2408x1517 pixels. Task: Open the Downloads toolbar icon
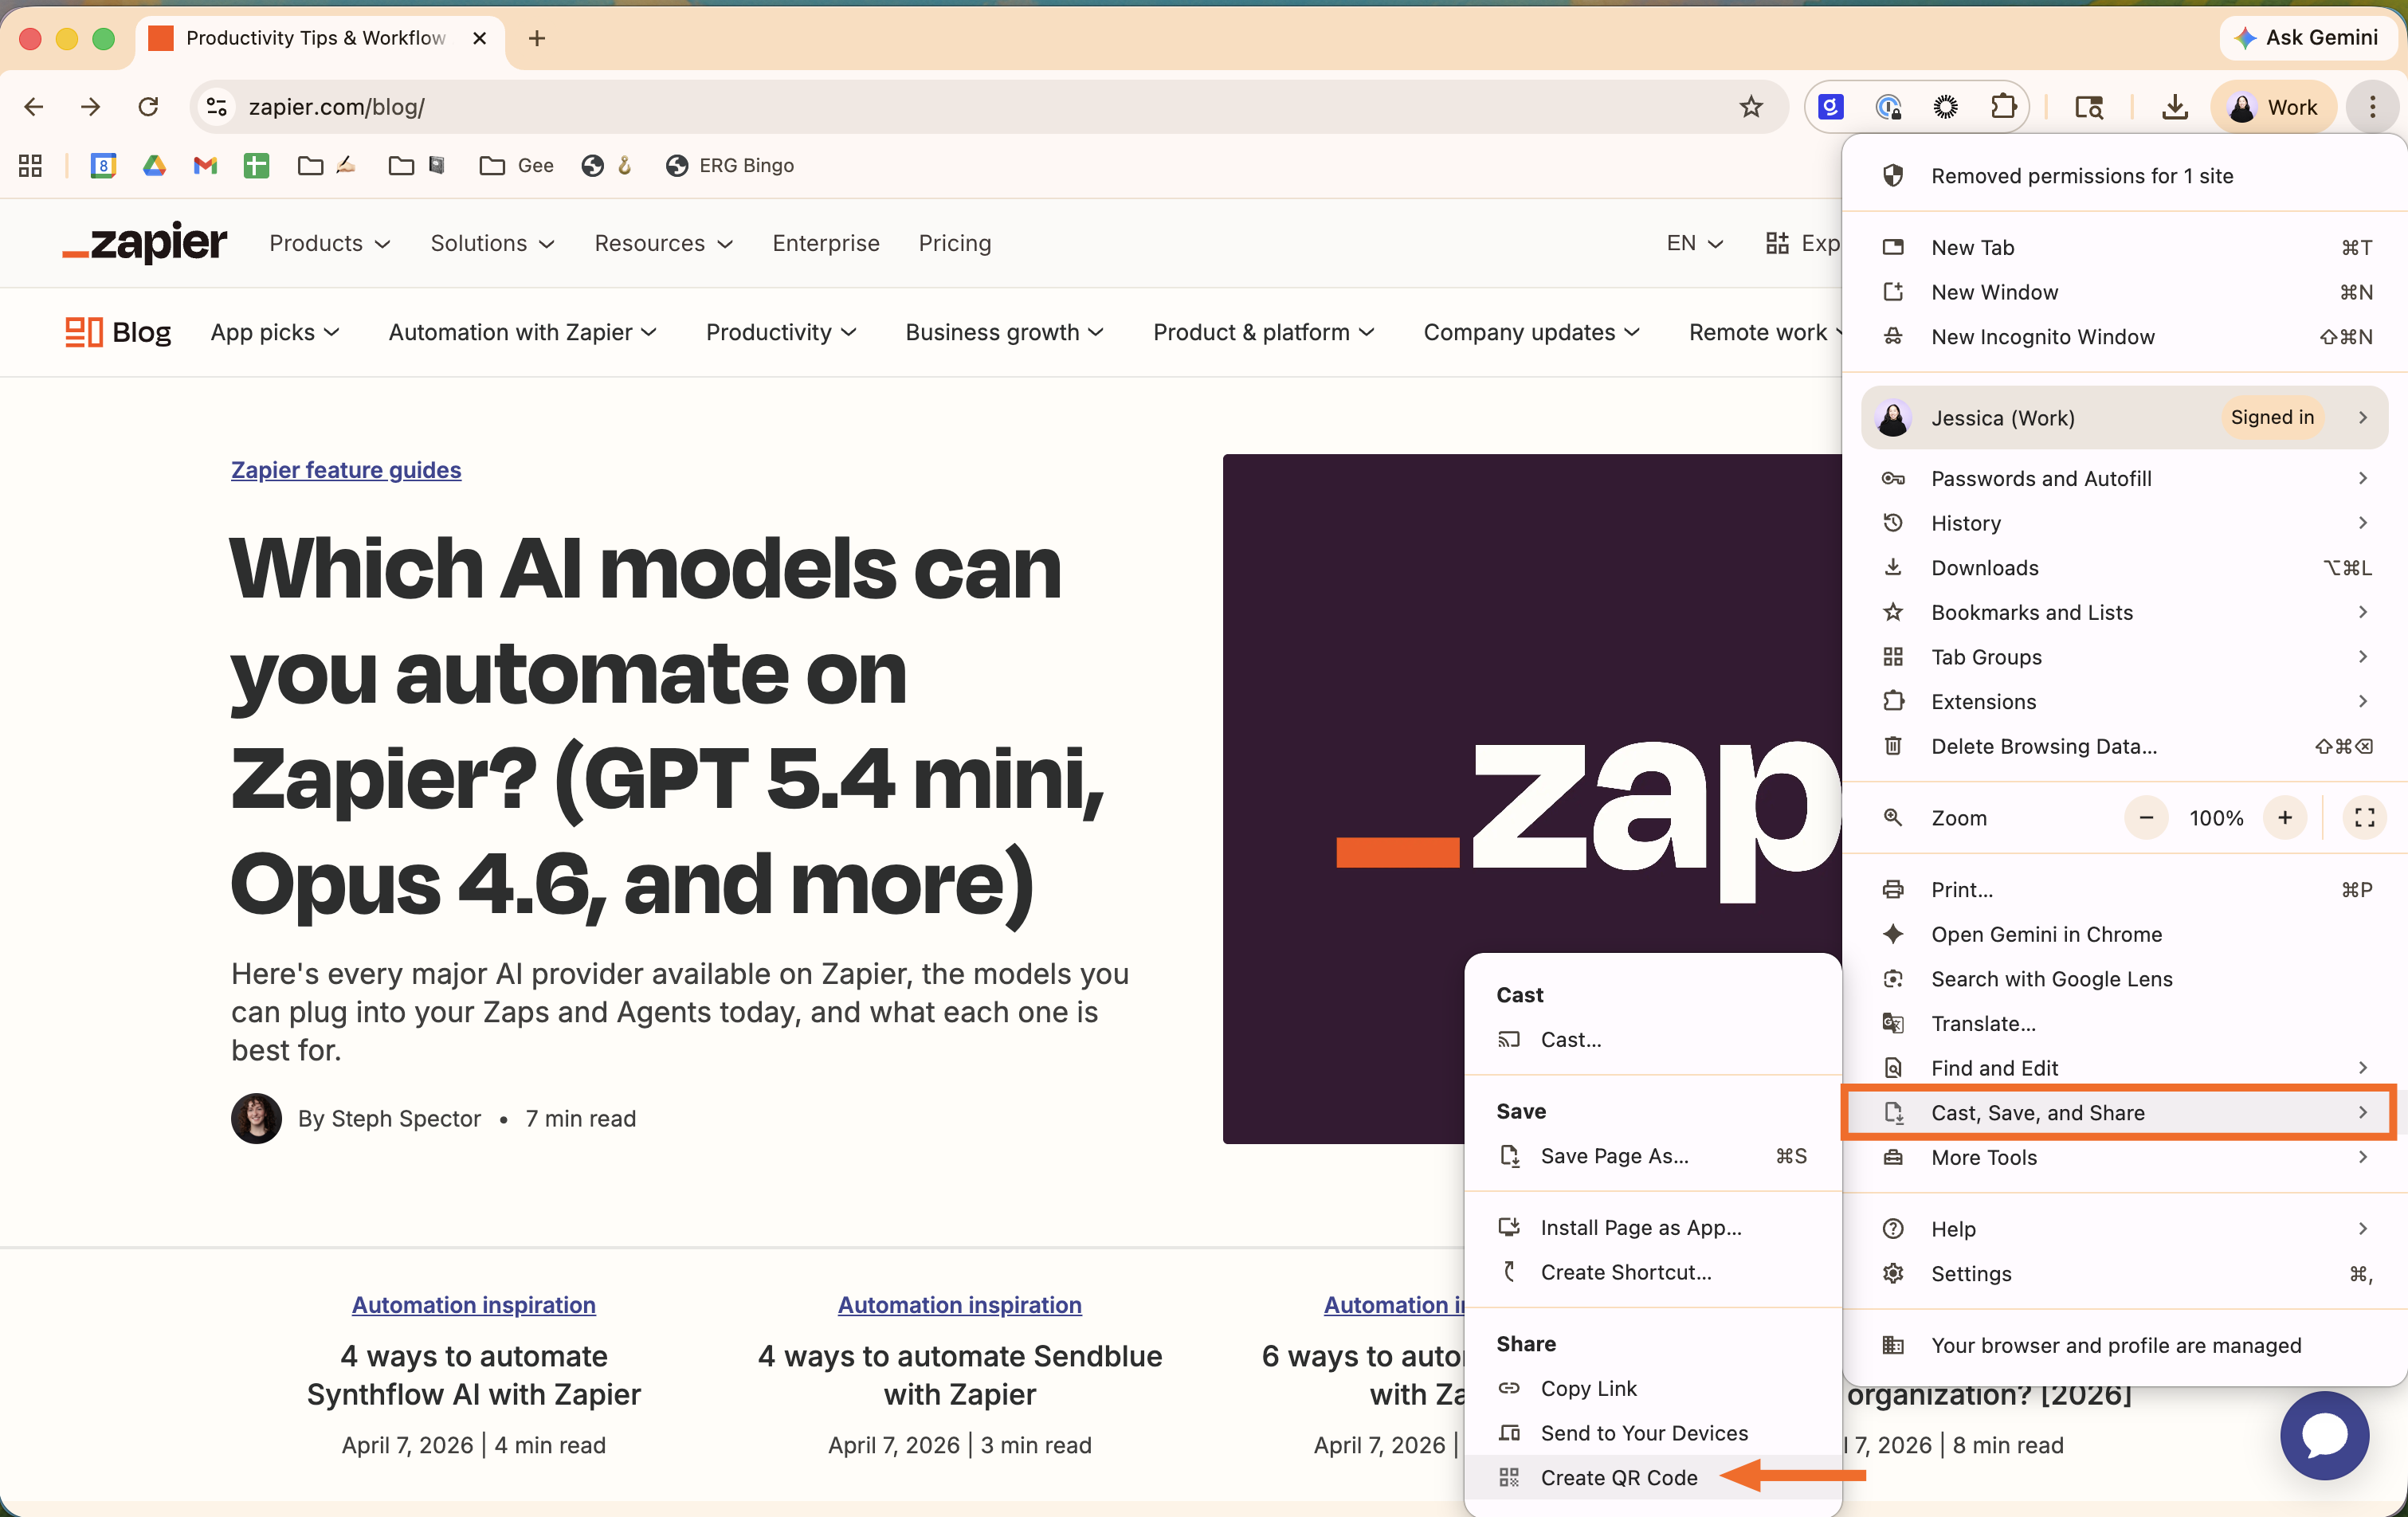(2174, 107)
